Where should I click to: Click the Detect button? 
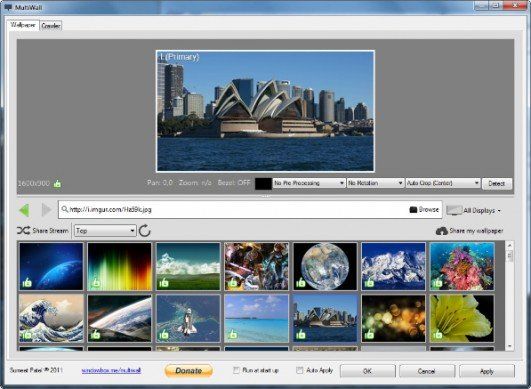click(x=497, y=183)
